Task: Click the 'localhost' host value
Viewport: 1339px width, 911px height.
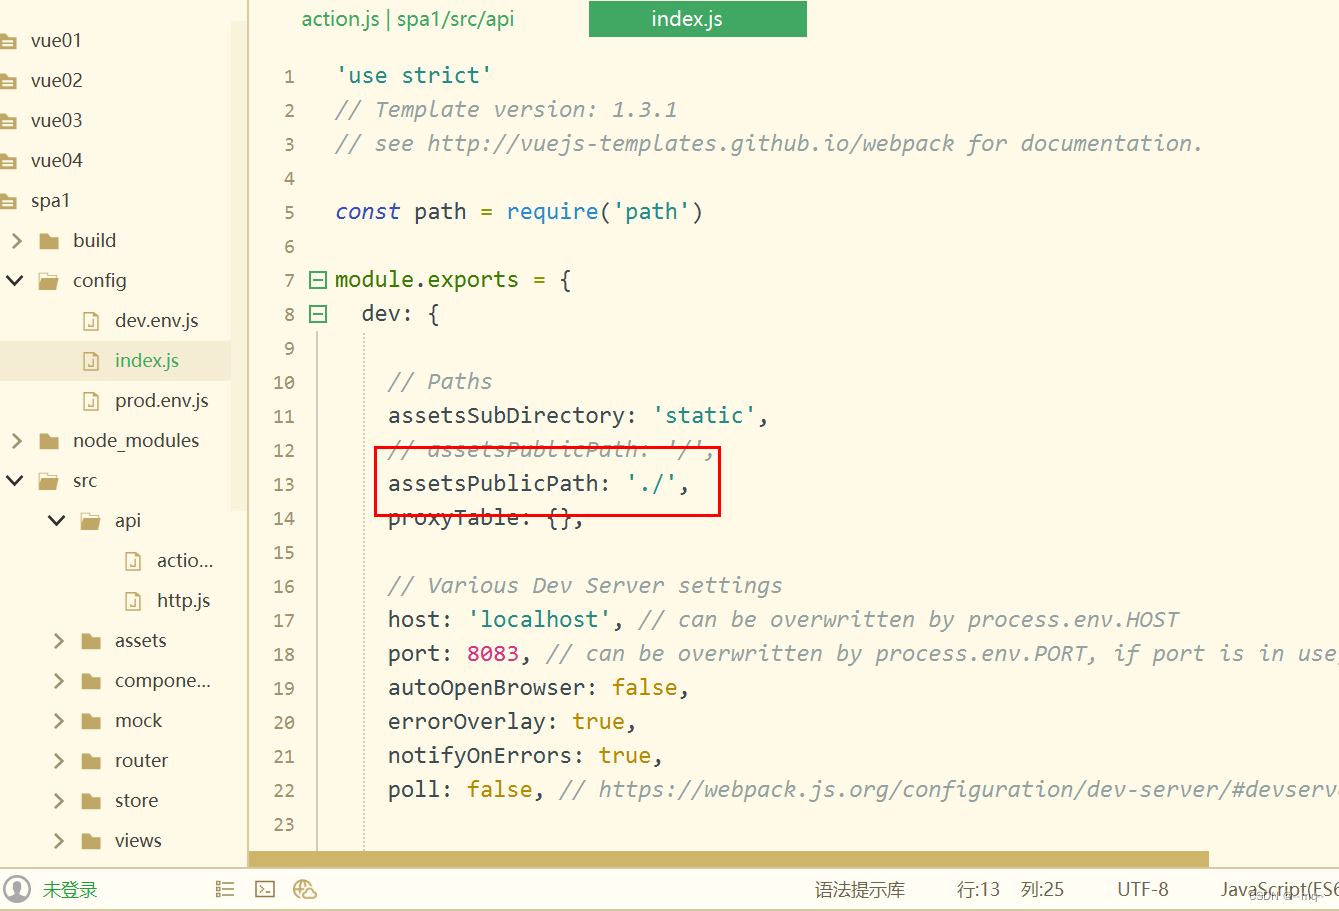Action: 539,620
